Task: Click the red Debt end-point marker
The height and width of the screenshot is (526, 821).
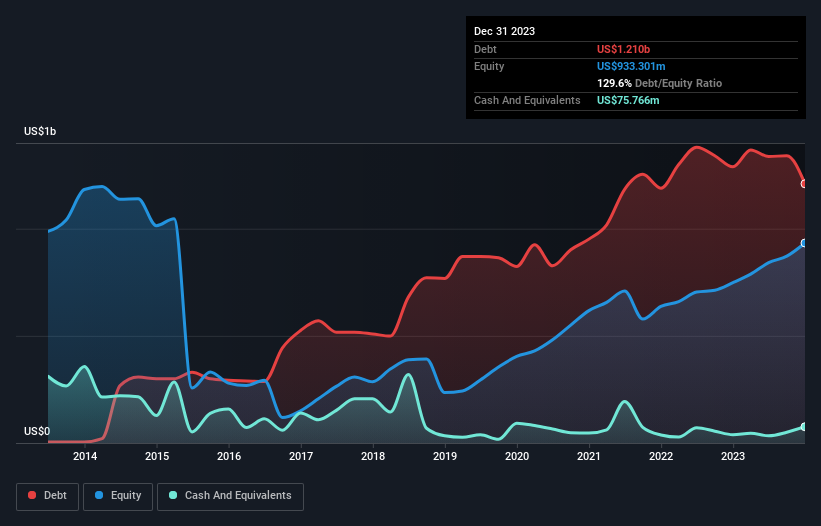Action: tap(804, 184)
